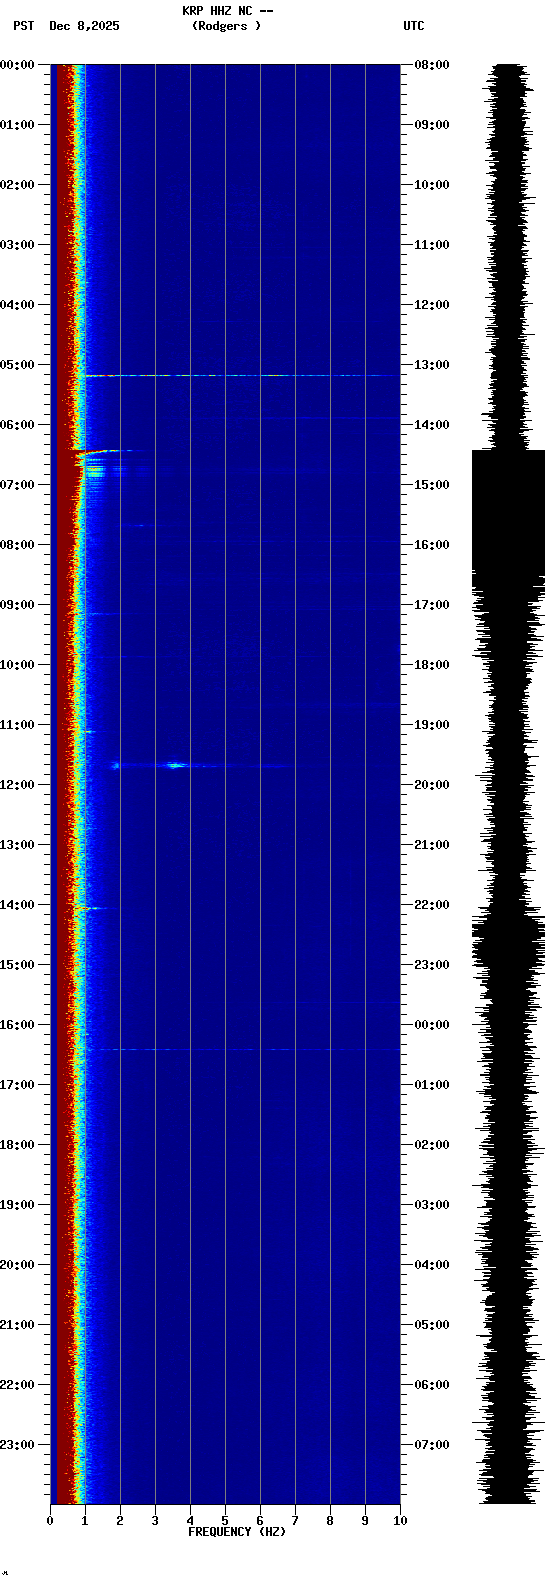The width and height of the screenshot is (552, 1584).
Task: Click the 00:00 PST time tick label
Action: 17,65
